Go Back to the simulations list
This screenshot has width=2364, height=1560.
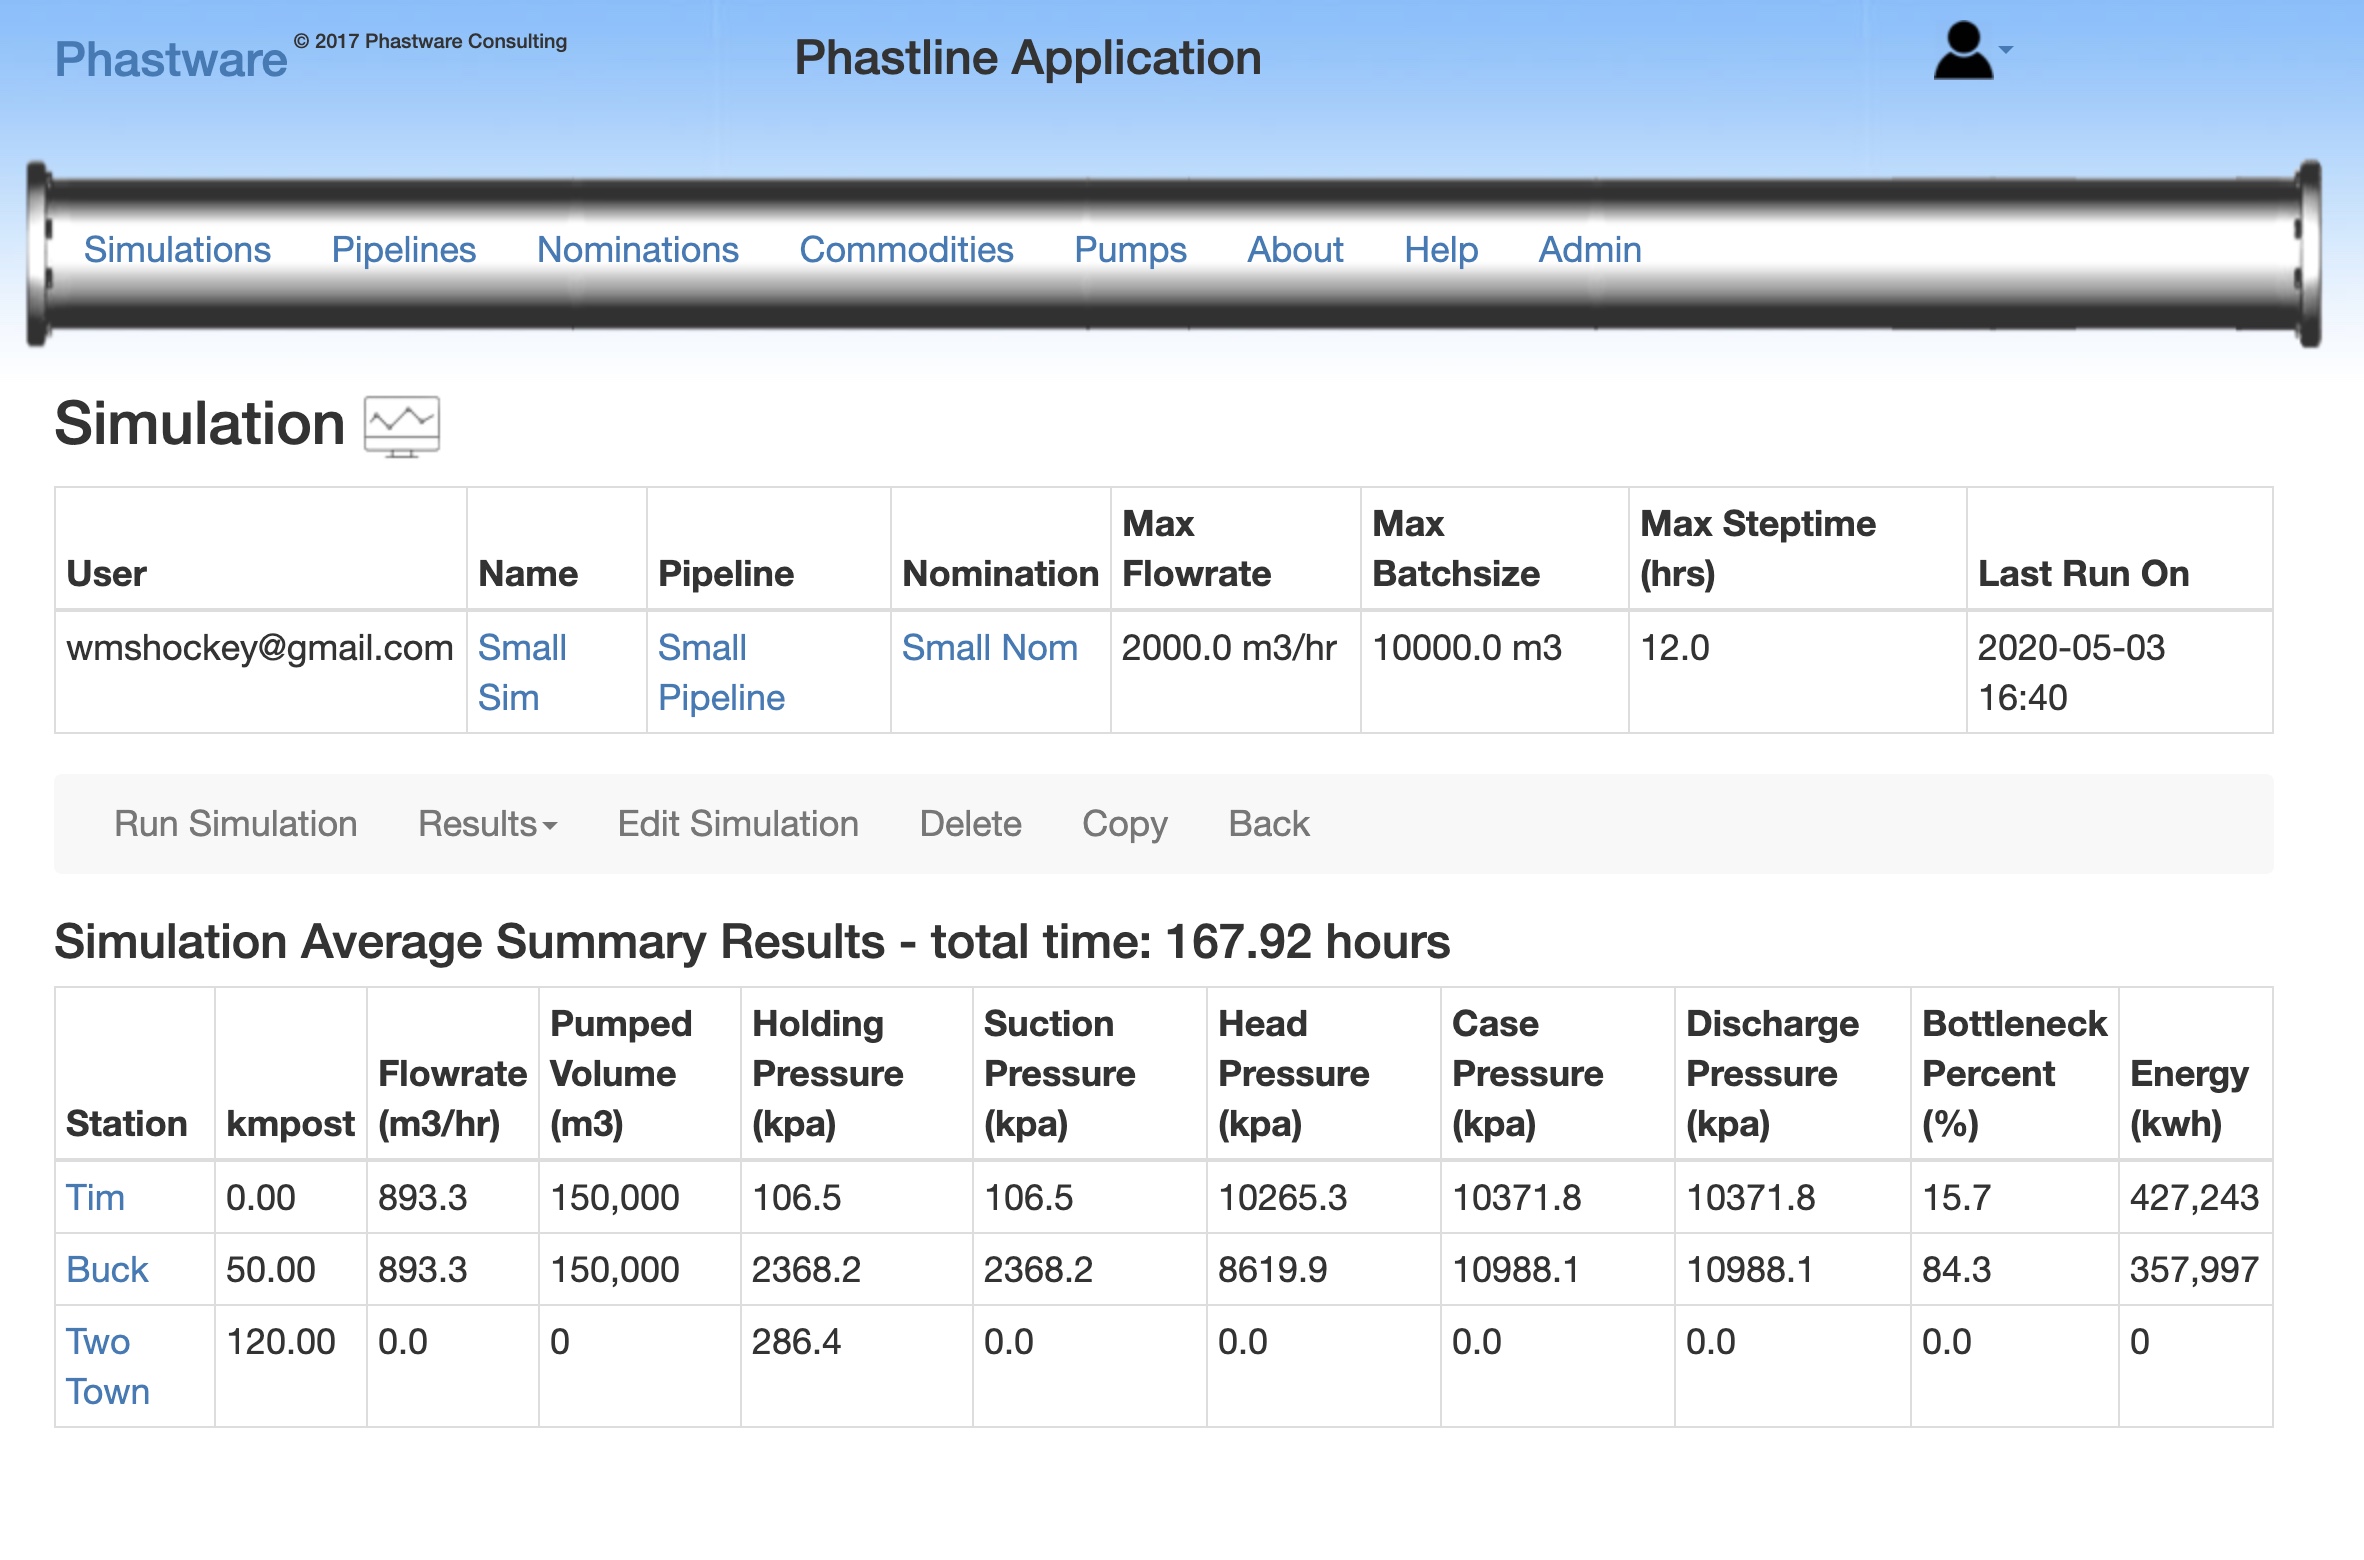(x=1267, y=823)
